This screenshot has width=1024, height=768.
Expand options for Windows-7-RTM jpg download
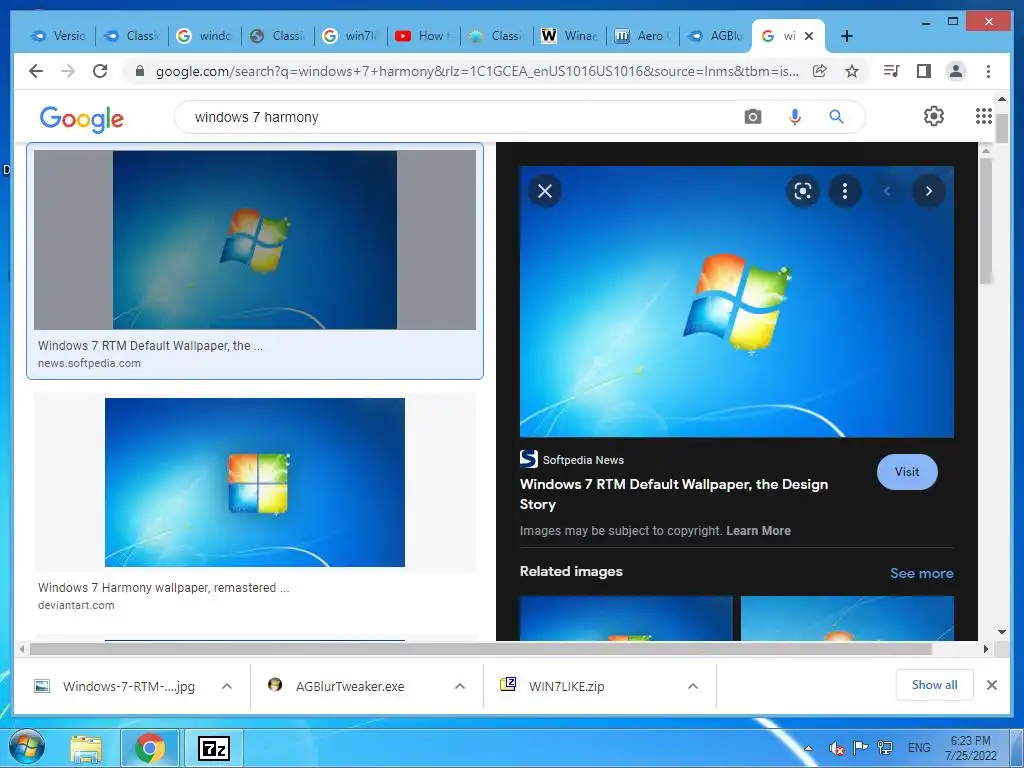pos(227,686)
